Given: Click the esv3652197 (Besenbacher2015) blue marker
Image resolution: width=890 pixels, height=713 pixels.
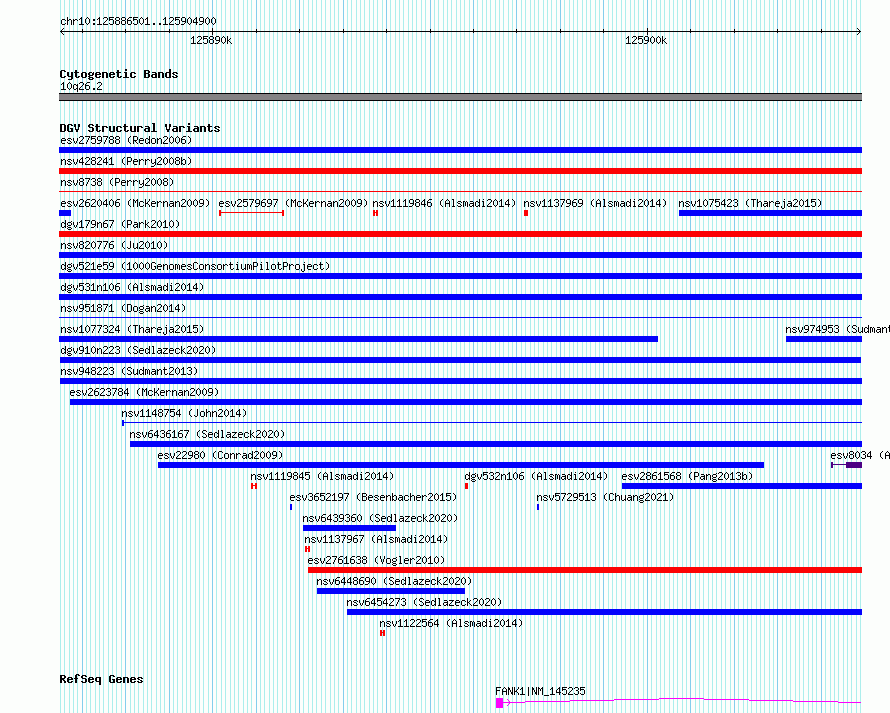Looking at the screenshot, I should [291, 507].
